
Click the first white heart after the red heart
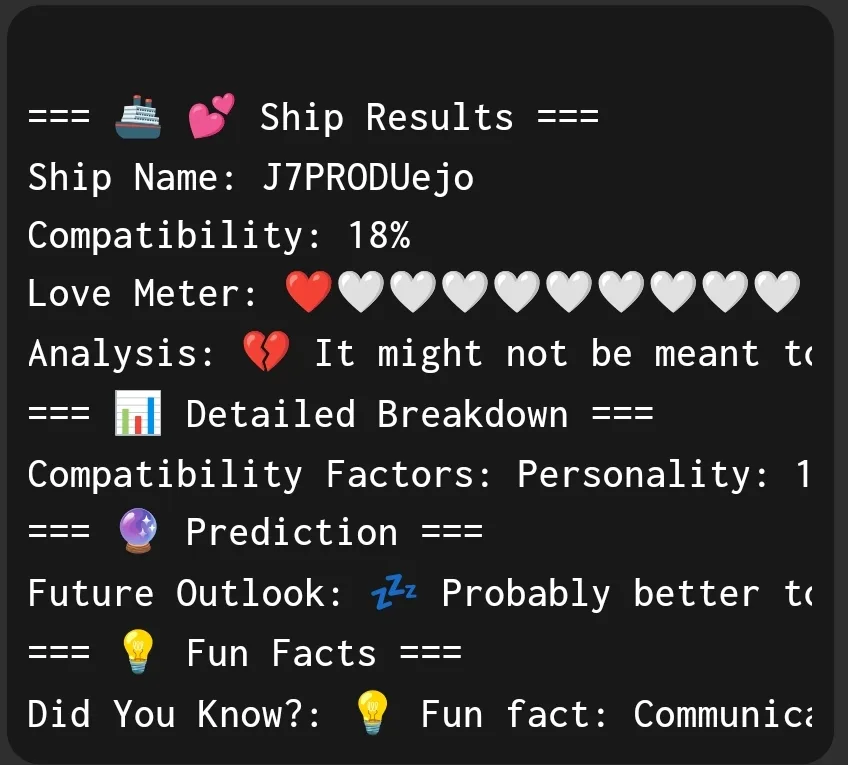click(x=361, y=294)
